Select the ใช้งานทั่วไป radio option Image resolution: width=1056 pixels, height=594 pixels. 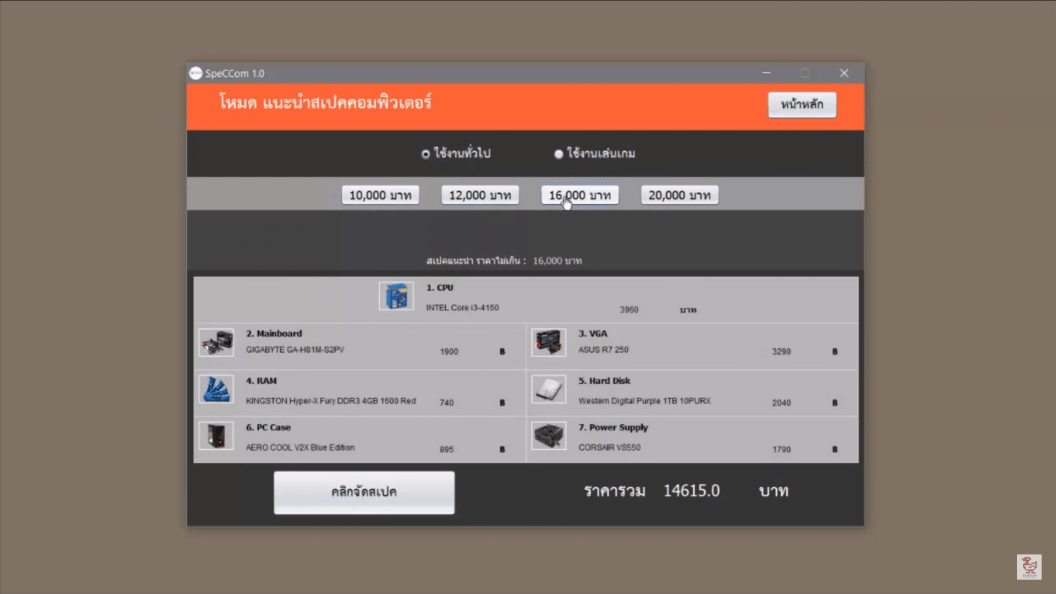click(x=426, y=154)
